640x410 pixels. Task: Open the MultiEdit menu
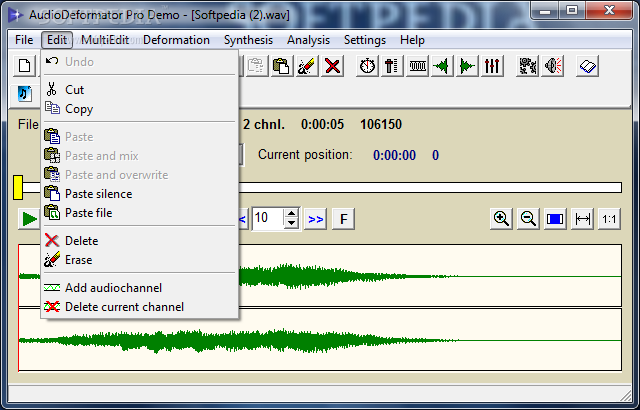[105, 40]
